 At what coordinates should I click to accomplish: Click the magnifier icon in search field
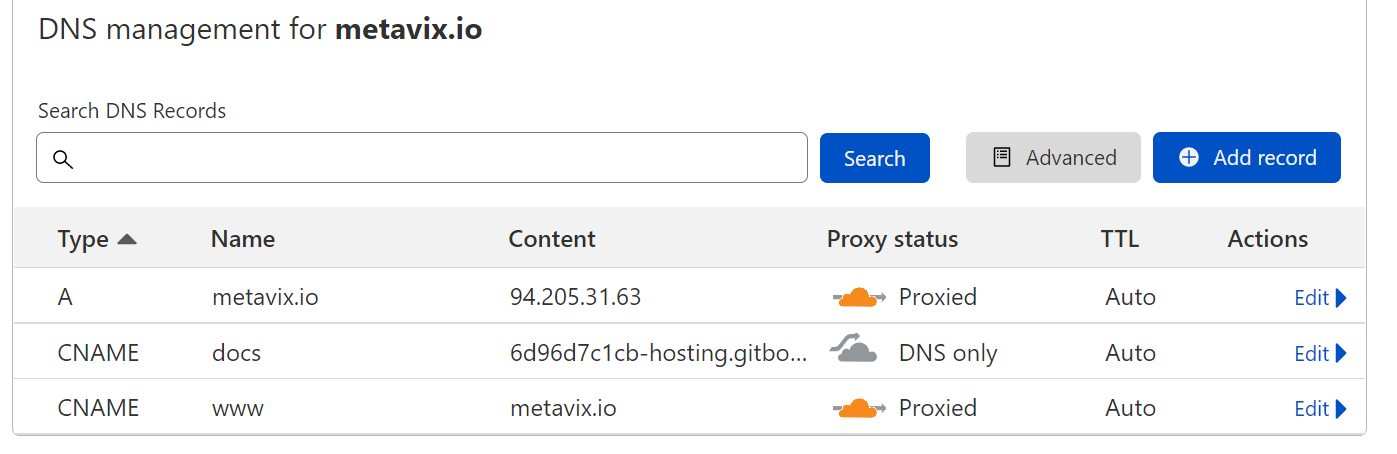(63, 159)
